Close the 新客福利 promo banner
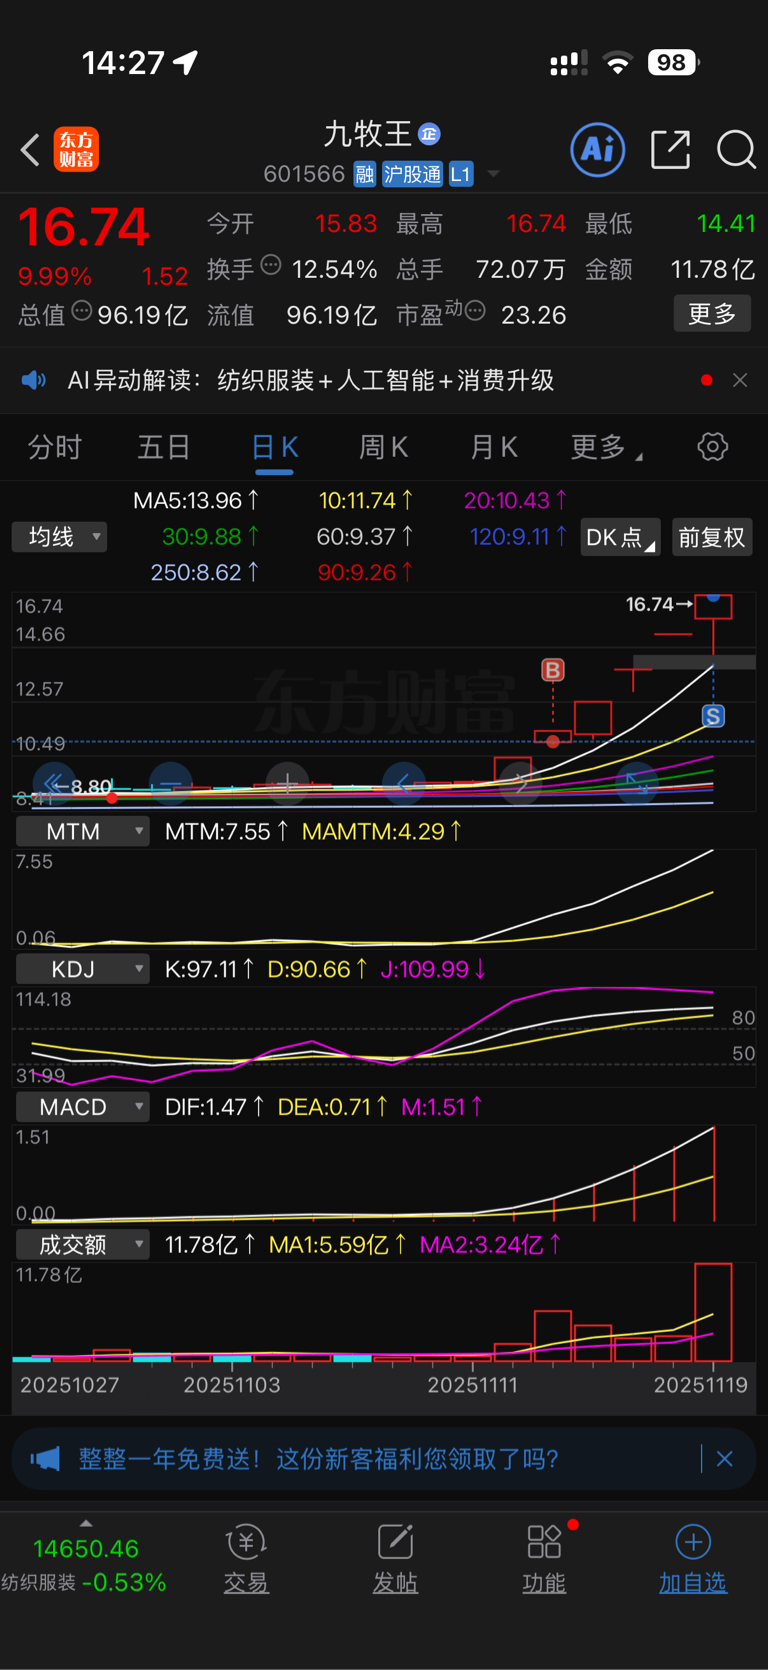This screenshot has height=1670, width=768. tap(725, 1459)
